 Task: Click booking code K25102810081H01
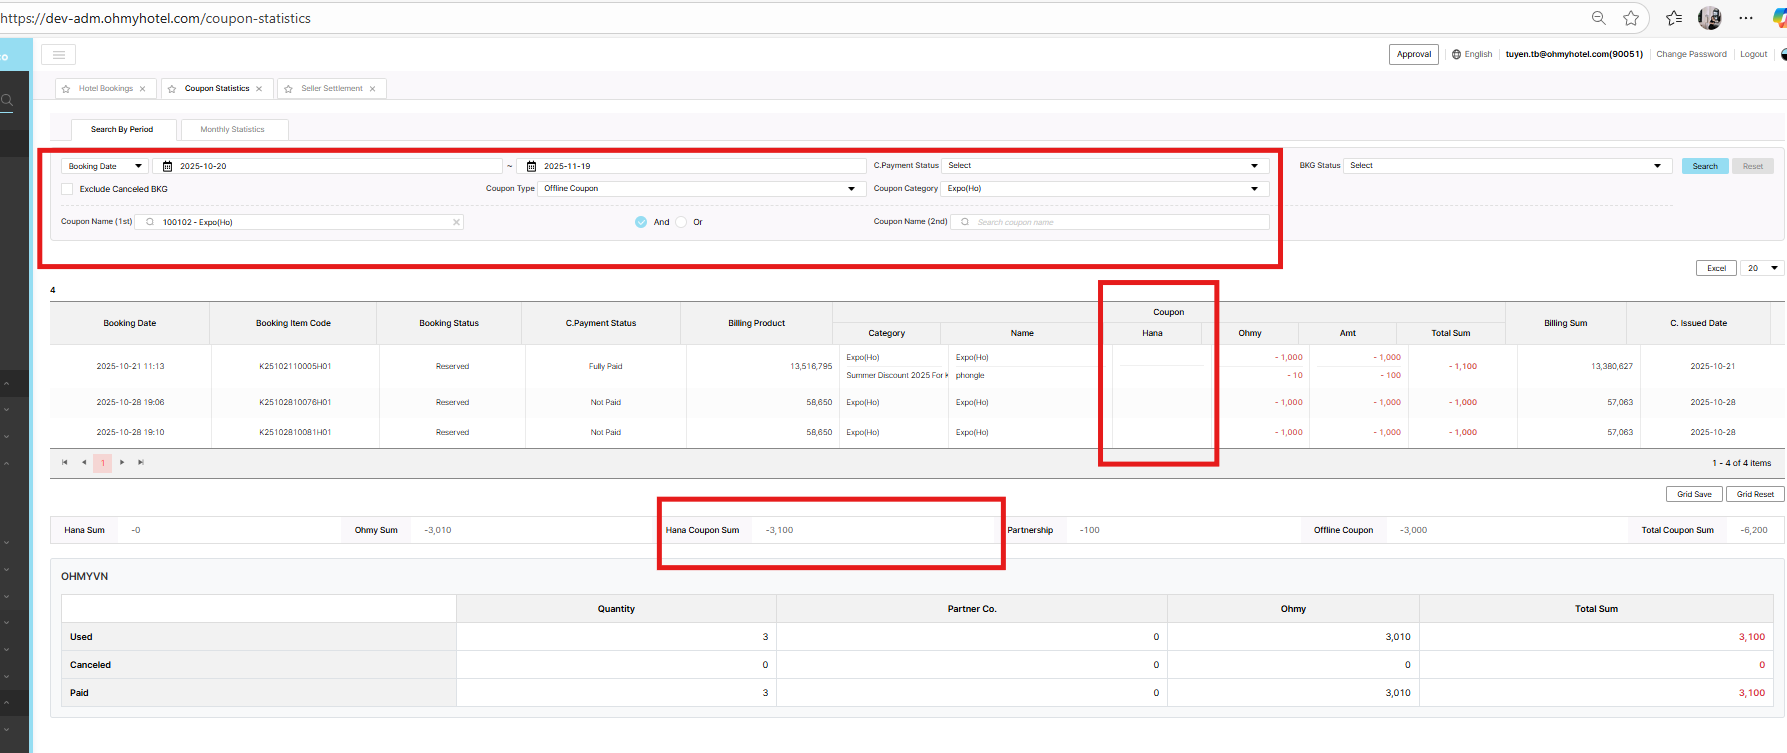pyautogui.click(x=295, y=432)
